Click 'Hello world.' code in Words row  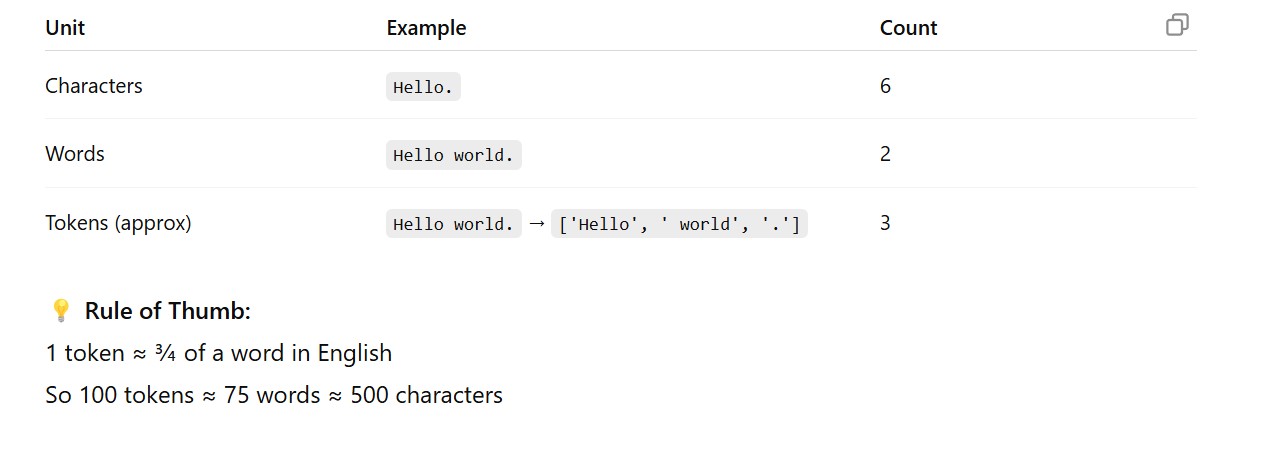coord(453,155)
